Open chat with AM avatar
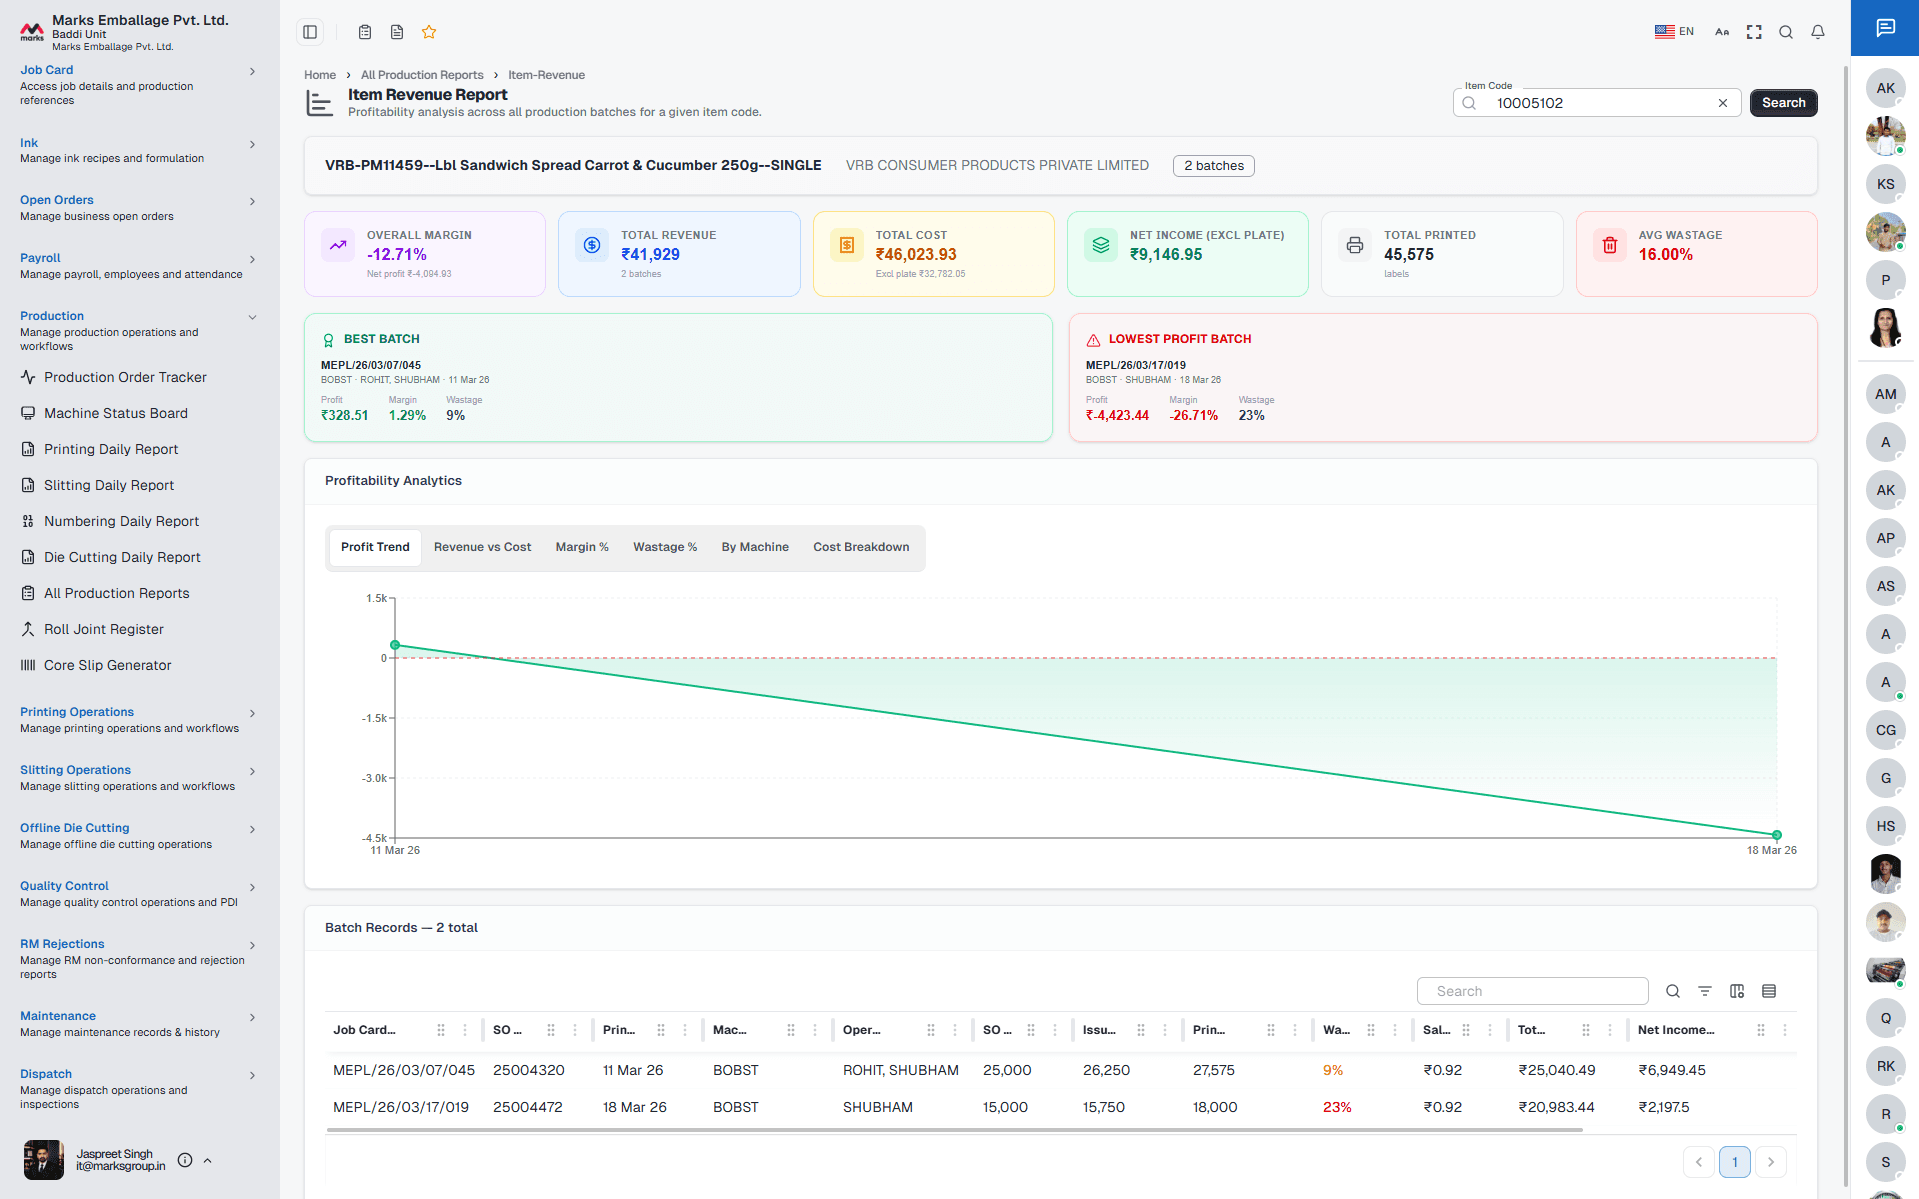The image size is (1919, 1199). pyautogui.click(x=1885, y=394)
